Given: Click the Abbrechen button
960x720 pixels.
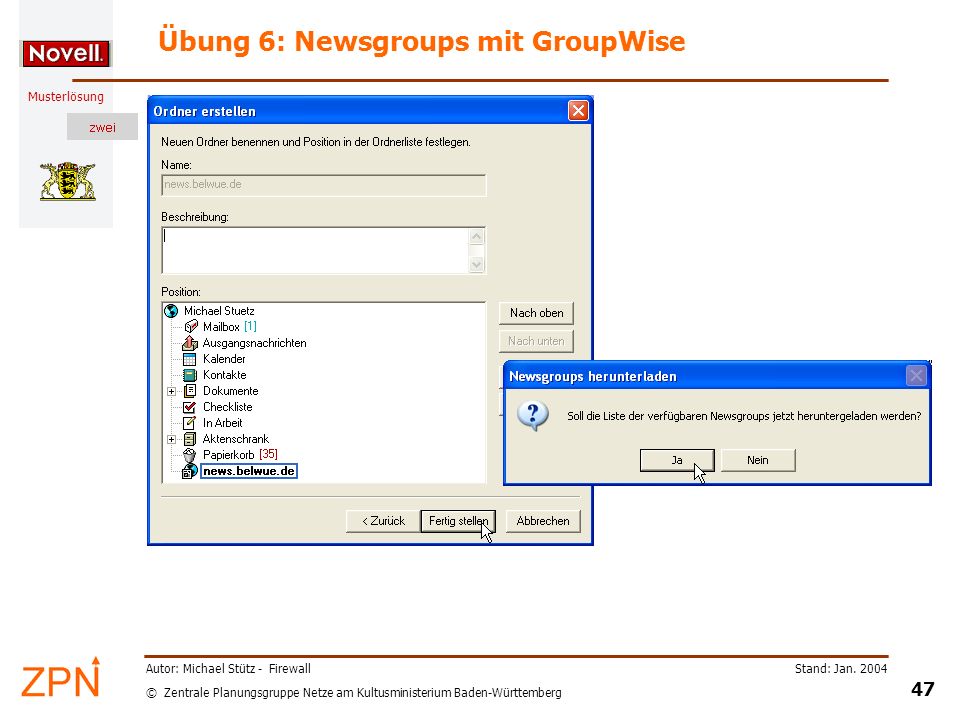Looking at the screenshot, I should 543,521.
